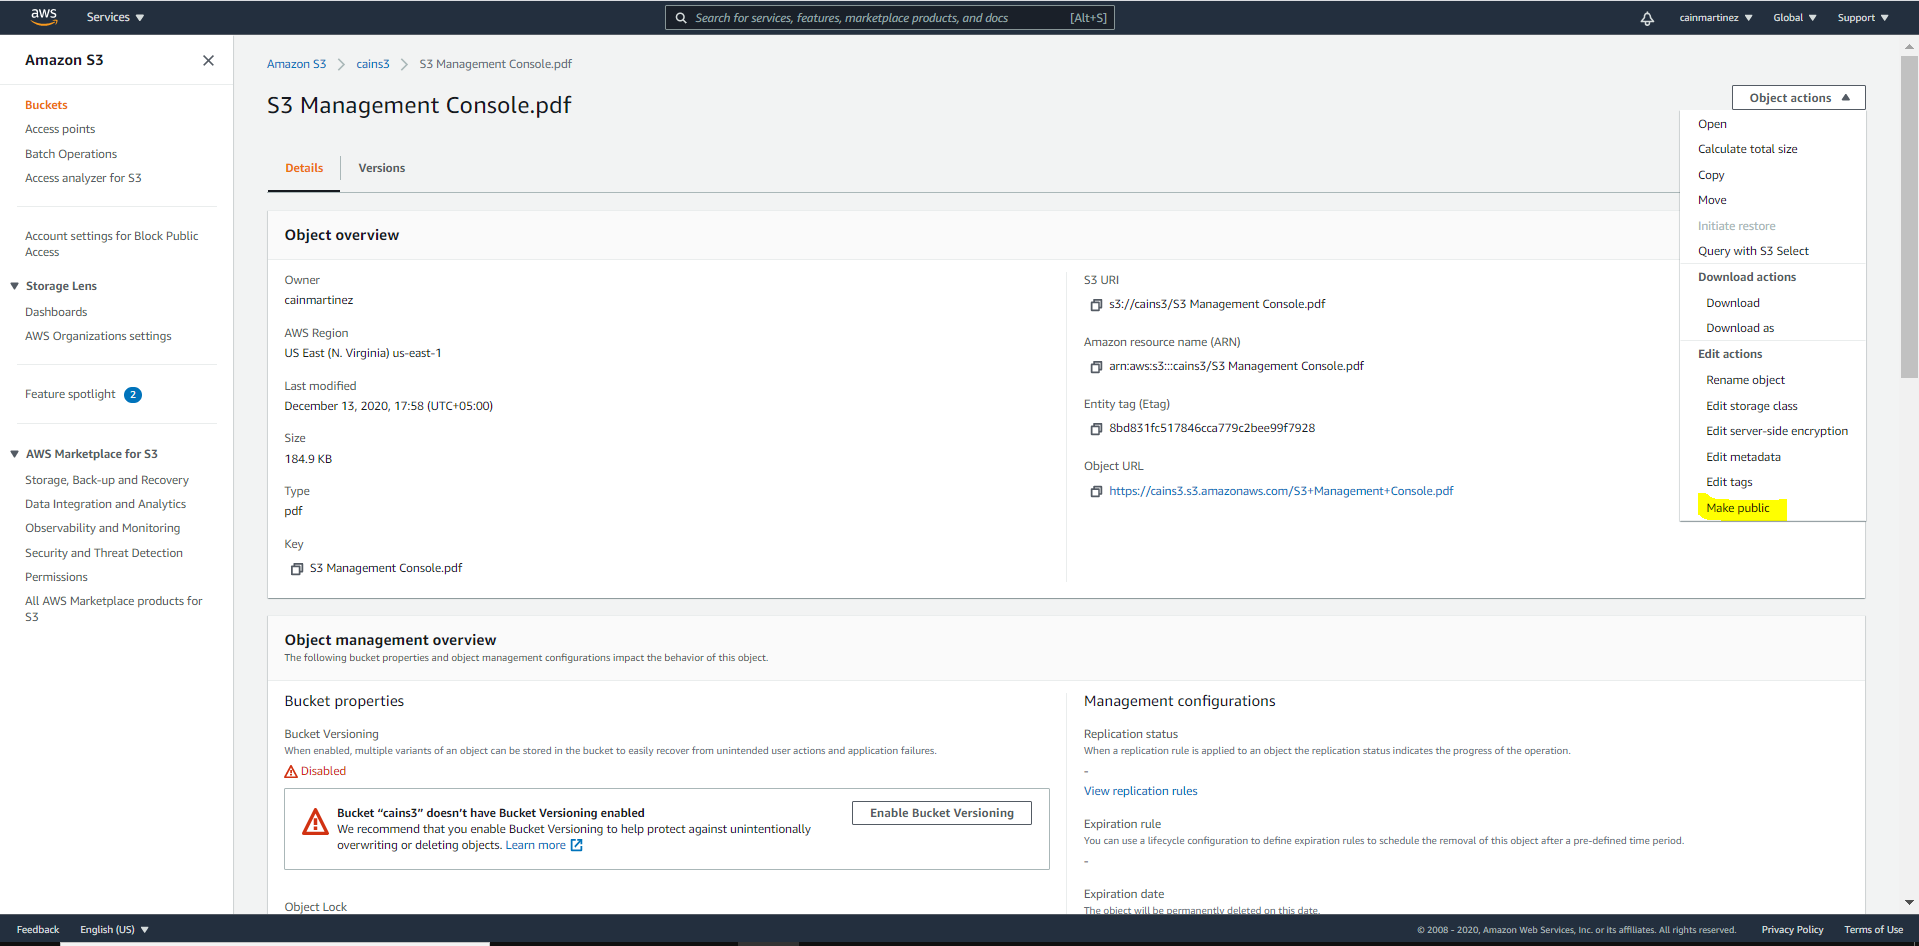Open the Object URL hyperlink
1919x946 pixels.
(1281, 491)
